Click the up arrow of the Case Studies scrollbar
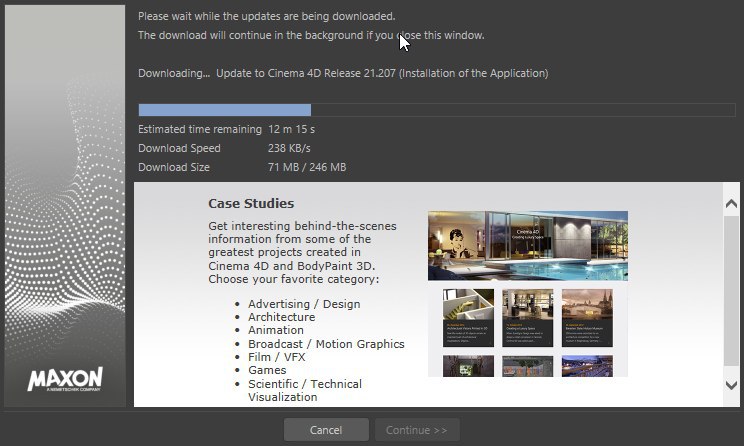The image size is (744, 446). click(x=731, y=204)
